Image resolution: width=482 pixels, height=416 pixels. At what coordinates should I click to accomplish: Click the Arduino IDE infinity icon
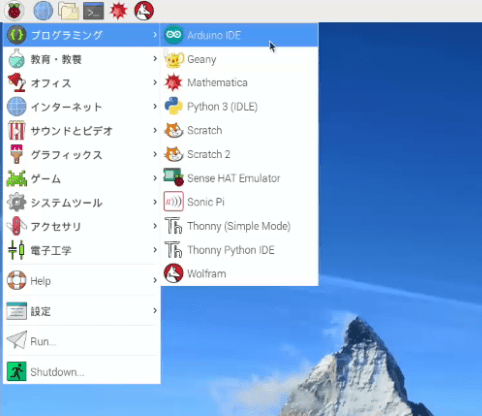[173, 35]
